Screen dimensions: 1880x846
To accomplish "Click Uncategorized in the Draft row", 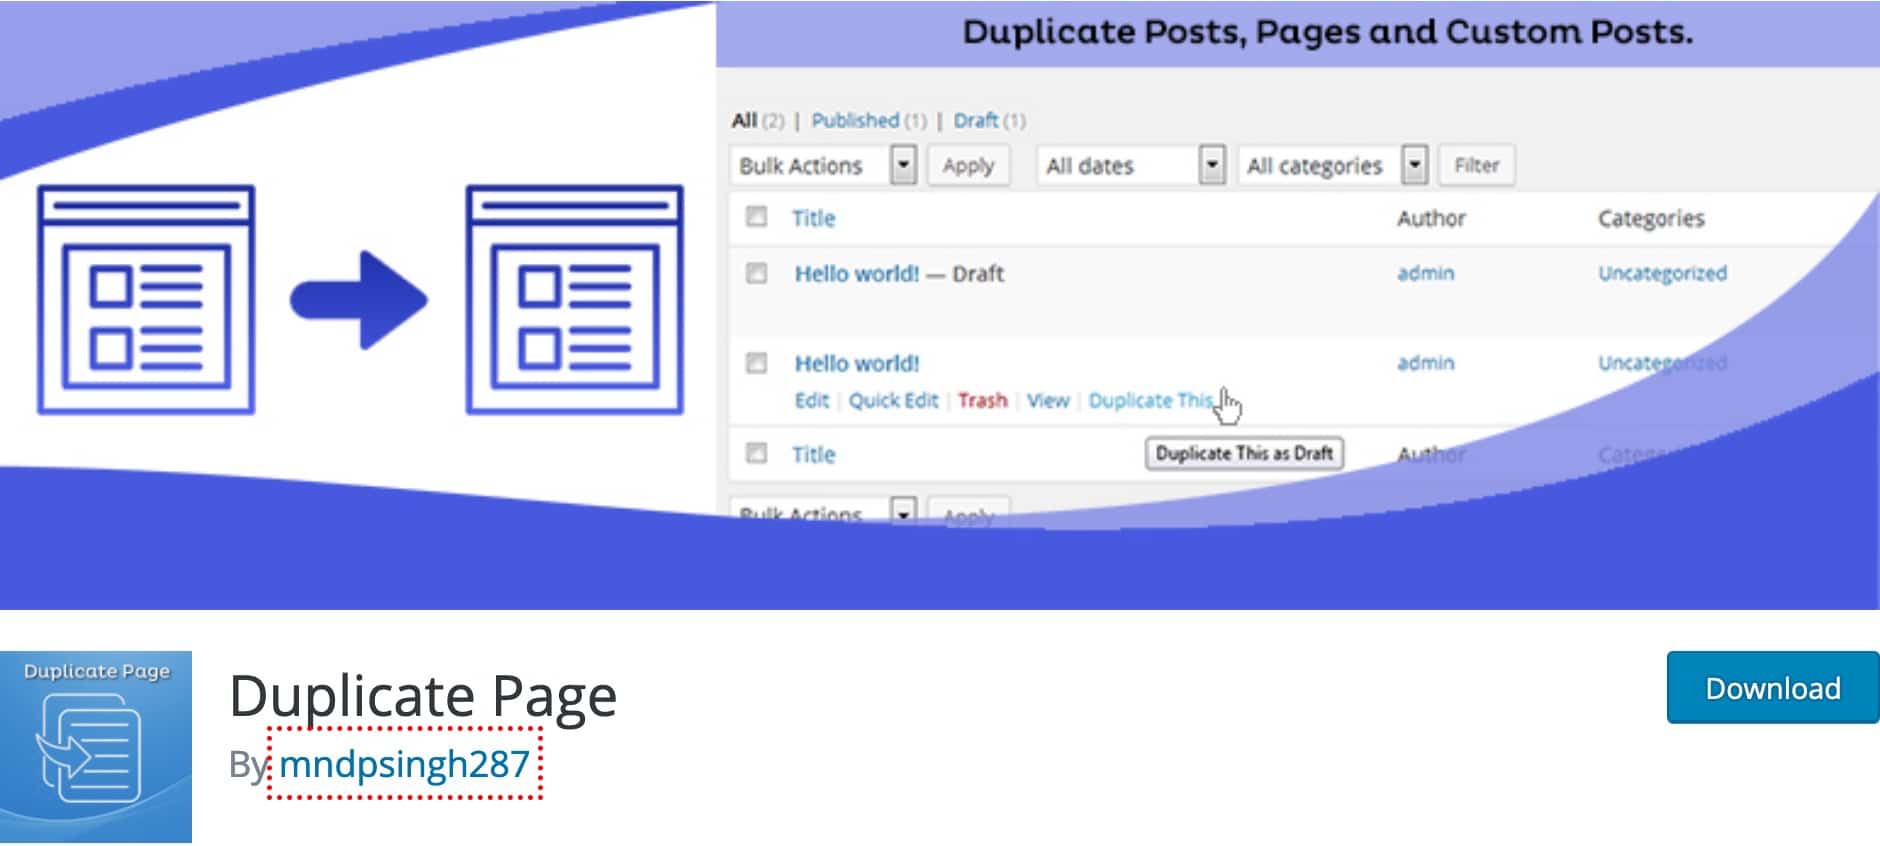I will [x=1662, y=273].
